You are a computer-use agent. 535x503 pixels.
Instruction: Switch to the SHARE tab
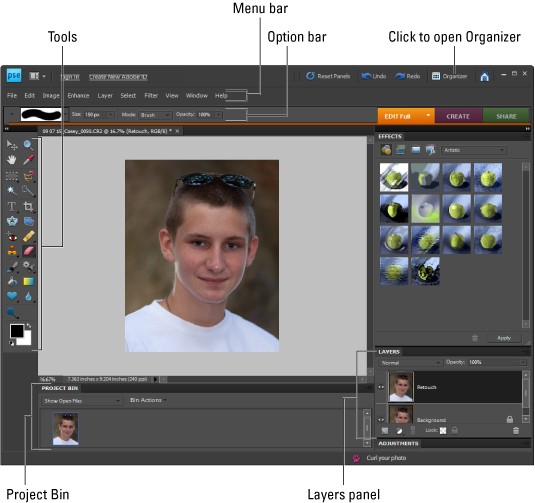pos(506,116)
